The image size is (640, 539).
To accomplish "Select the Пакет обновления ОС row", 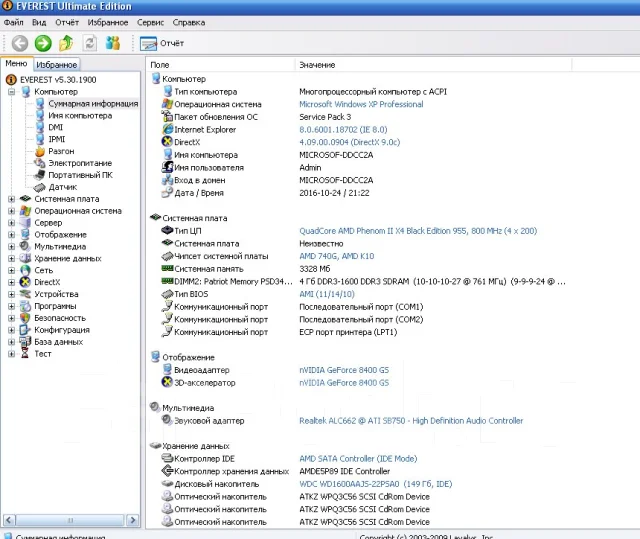I will coord(359,117).
